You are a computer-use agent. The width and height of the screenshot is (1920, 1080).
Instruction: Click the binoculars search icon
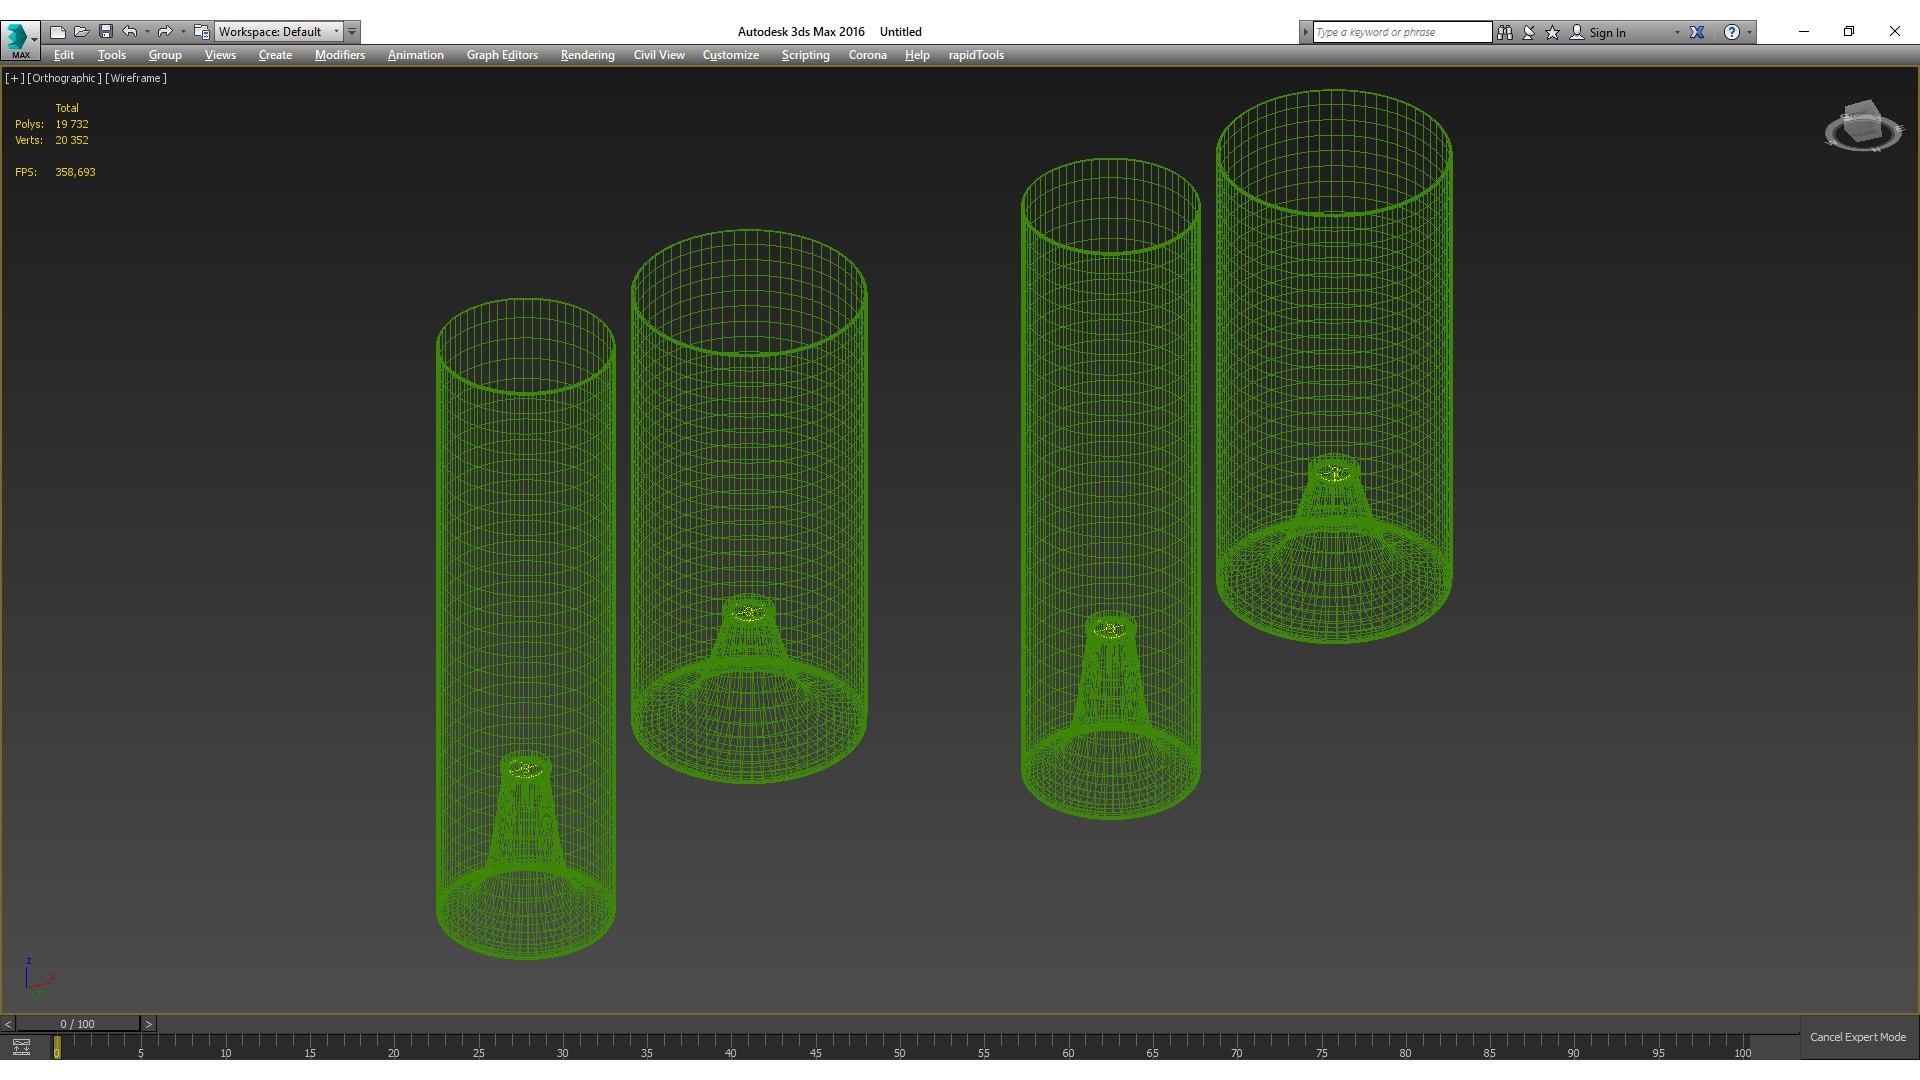tap(1505, 32)
